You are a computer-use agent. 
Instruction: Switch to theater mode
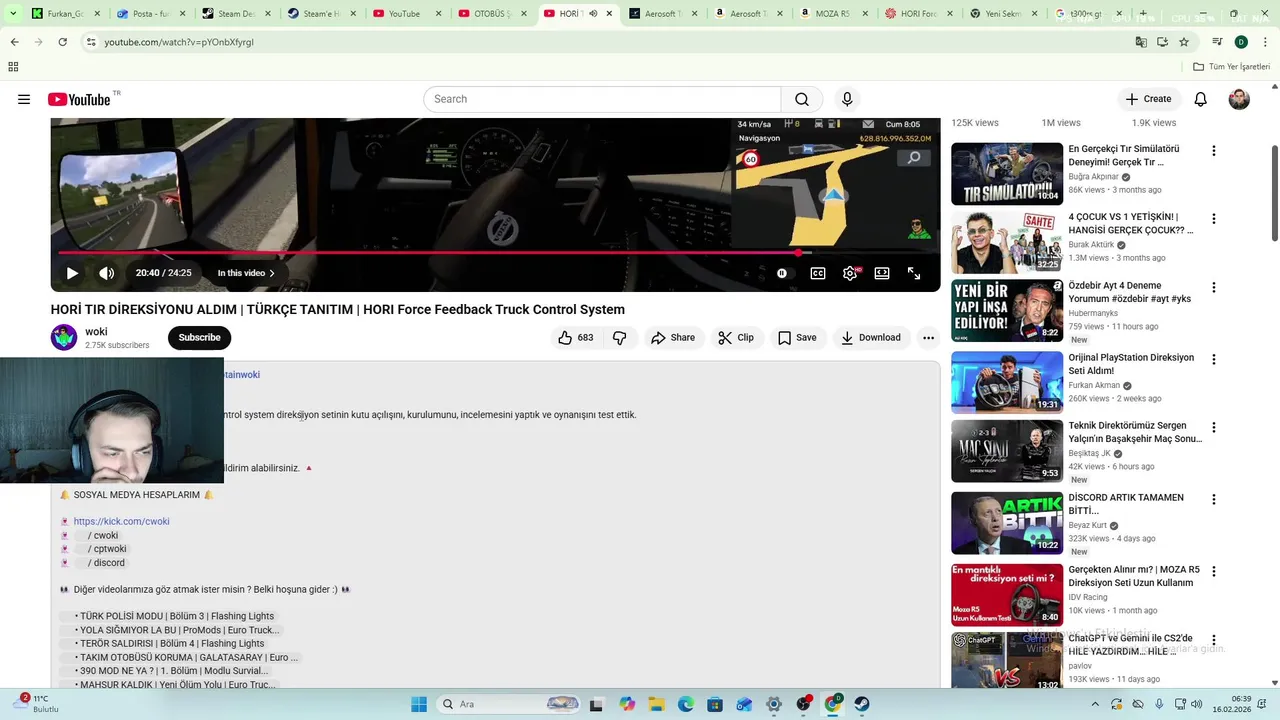tap(882, 273)
